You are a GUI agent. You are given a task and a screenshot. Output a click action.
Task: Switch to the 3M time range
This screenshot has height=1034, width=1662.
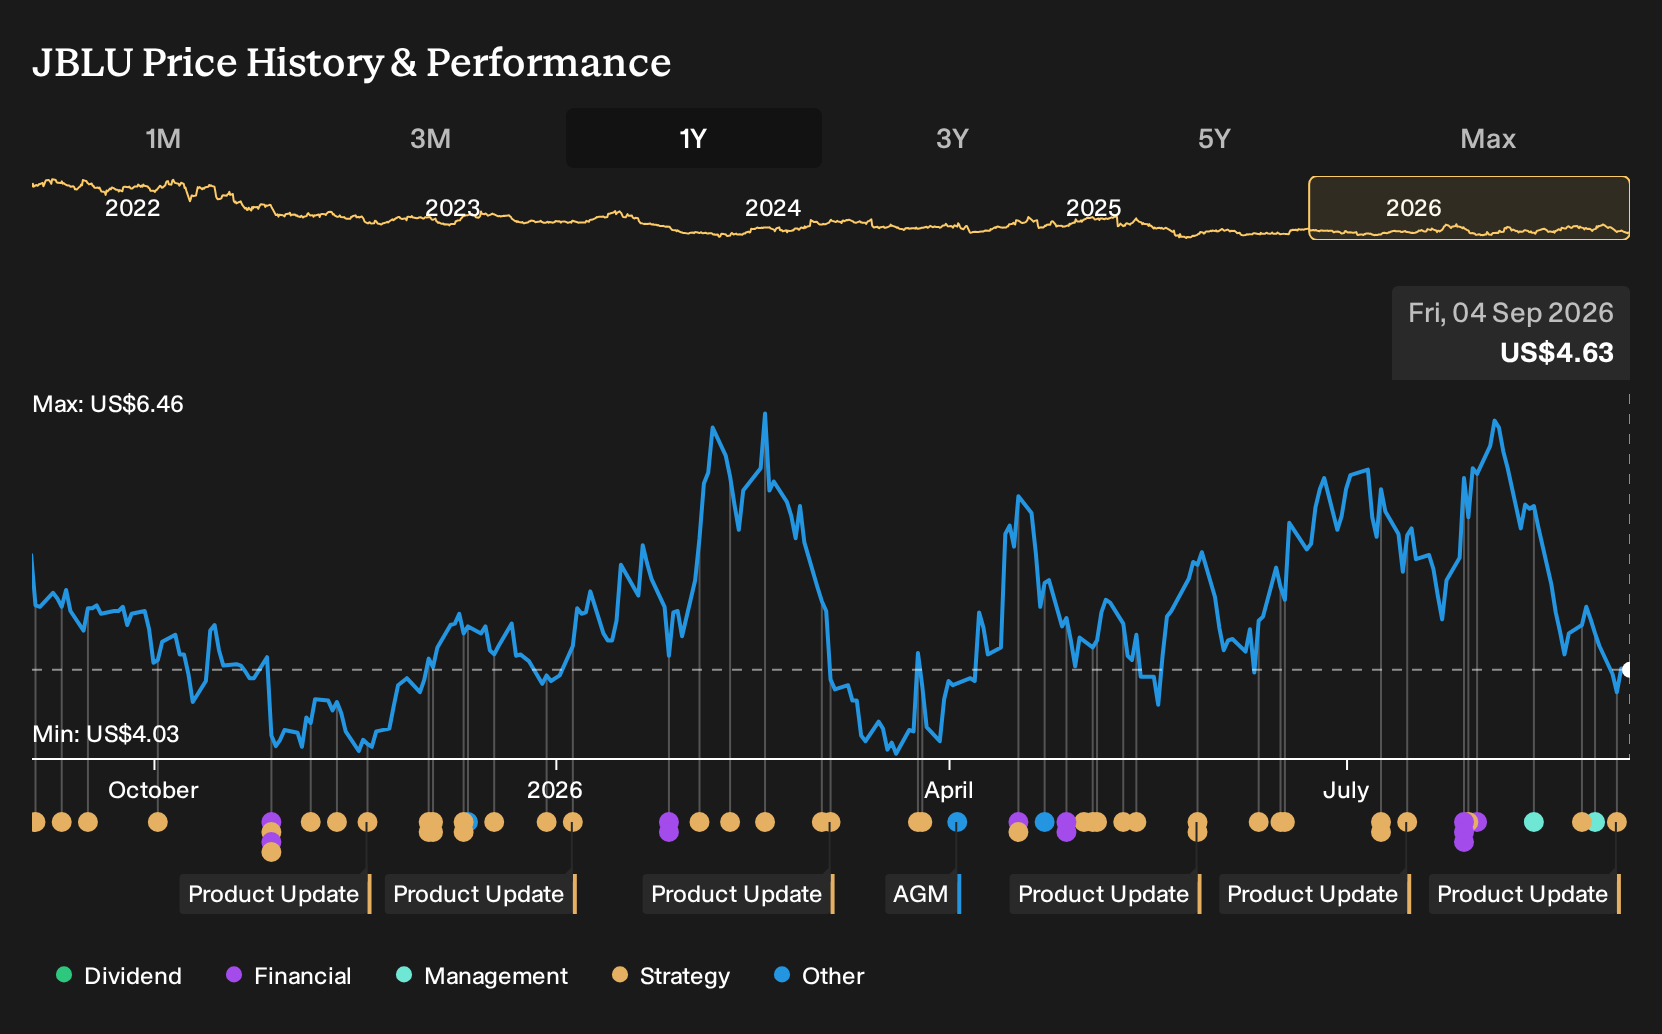pos(430,138)
